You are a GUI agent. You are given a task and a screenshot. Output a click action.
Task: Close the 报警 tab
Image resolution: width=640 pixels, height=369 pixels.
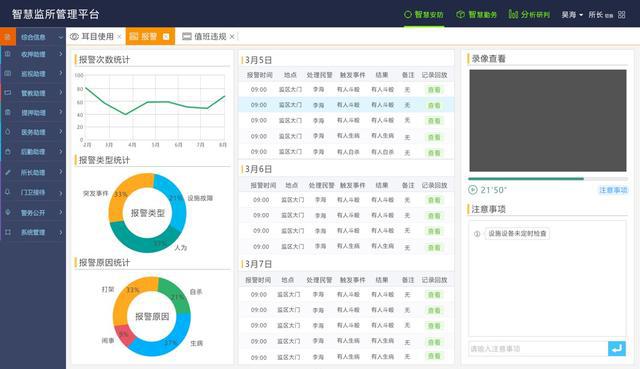(x=166, y=37)
